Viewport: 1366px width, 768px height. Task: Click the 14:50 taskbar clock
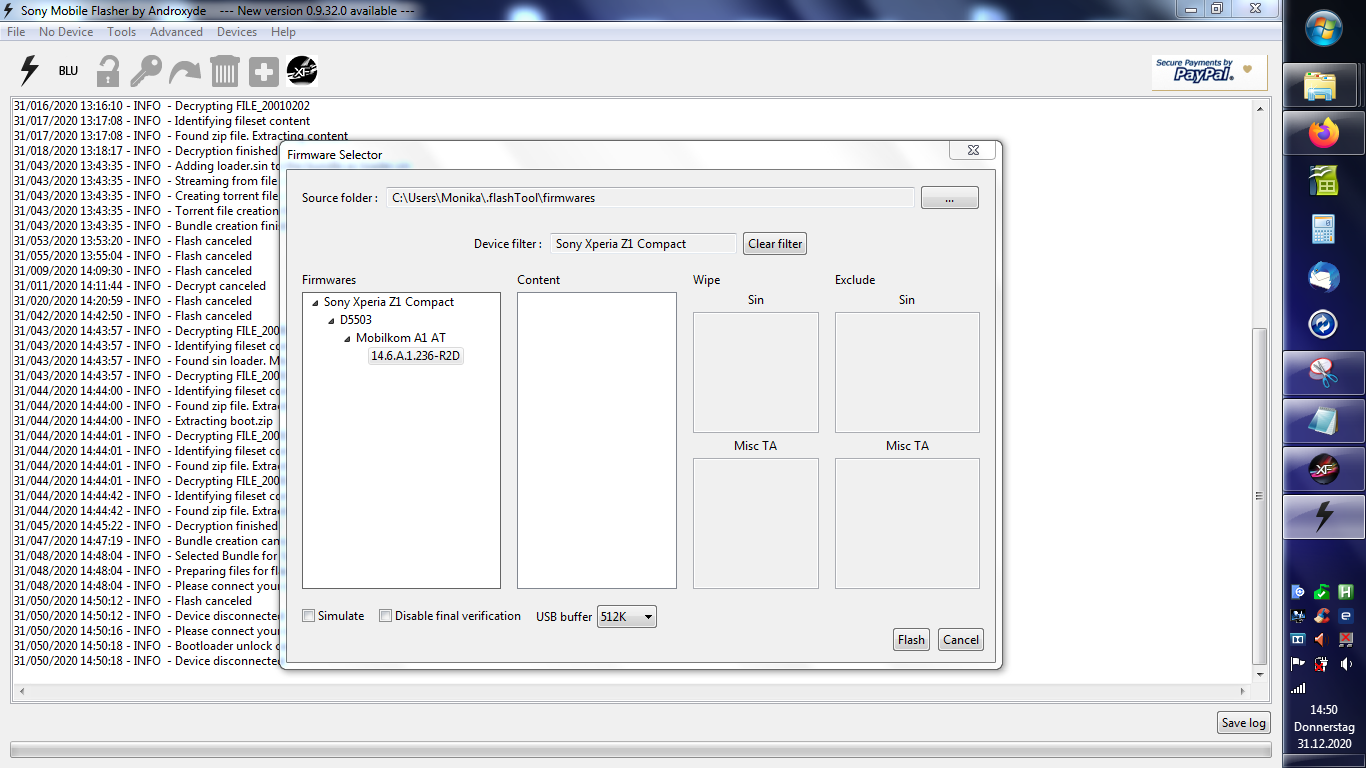point(1324,710)
